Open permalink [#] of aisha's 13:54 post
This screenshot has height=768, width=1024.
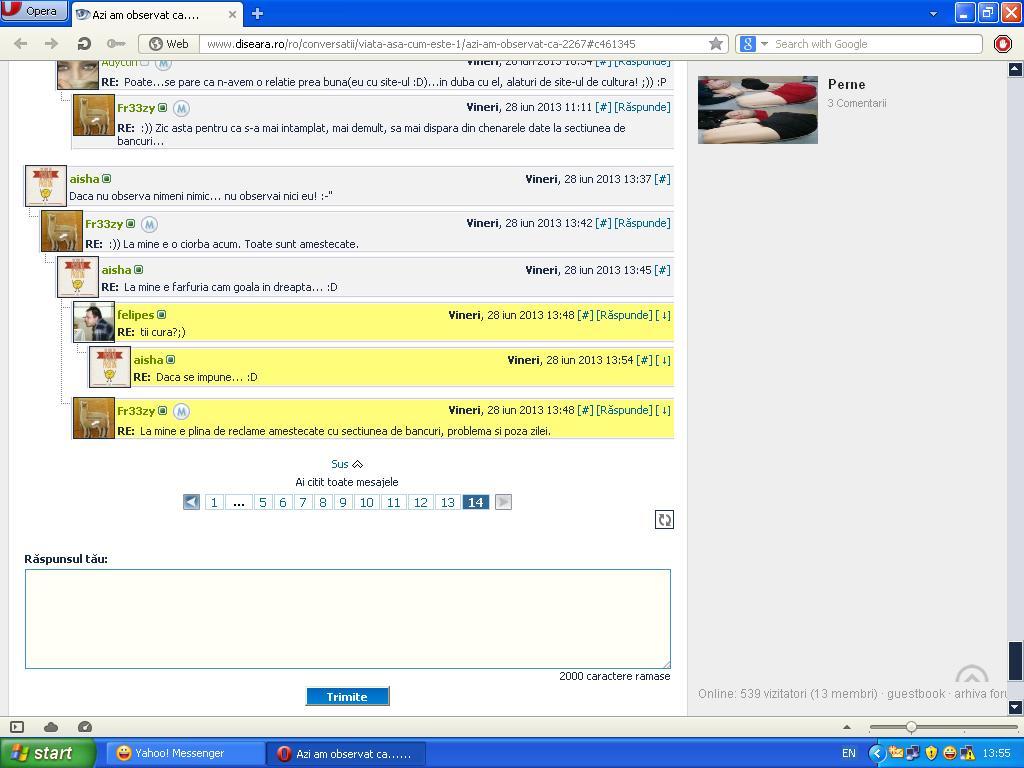[x=645, y=360]
